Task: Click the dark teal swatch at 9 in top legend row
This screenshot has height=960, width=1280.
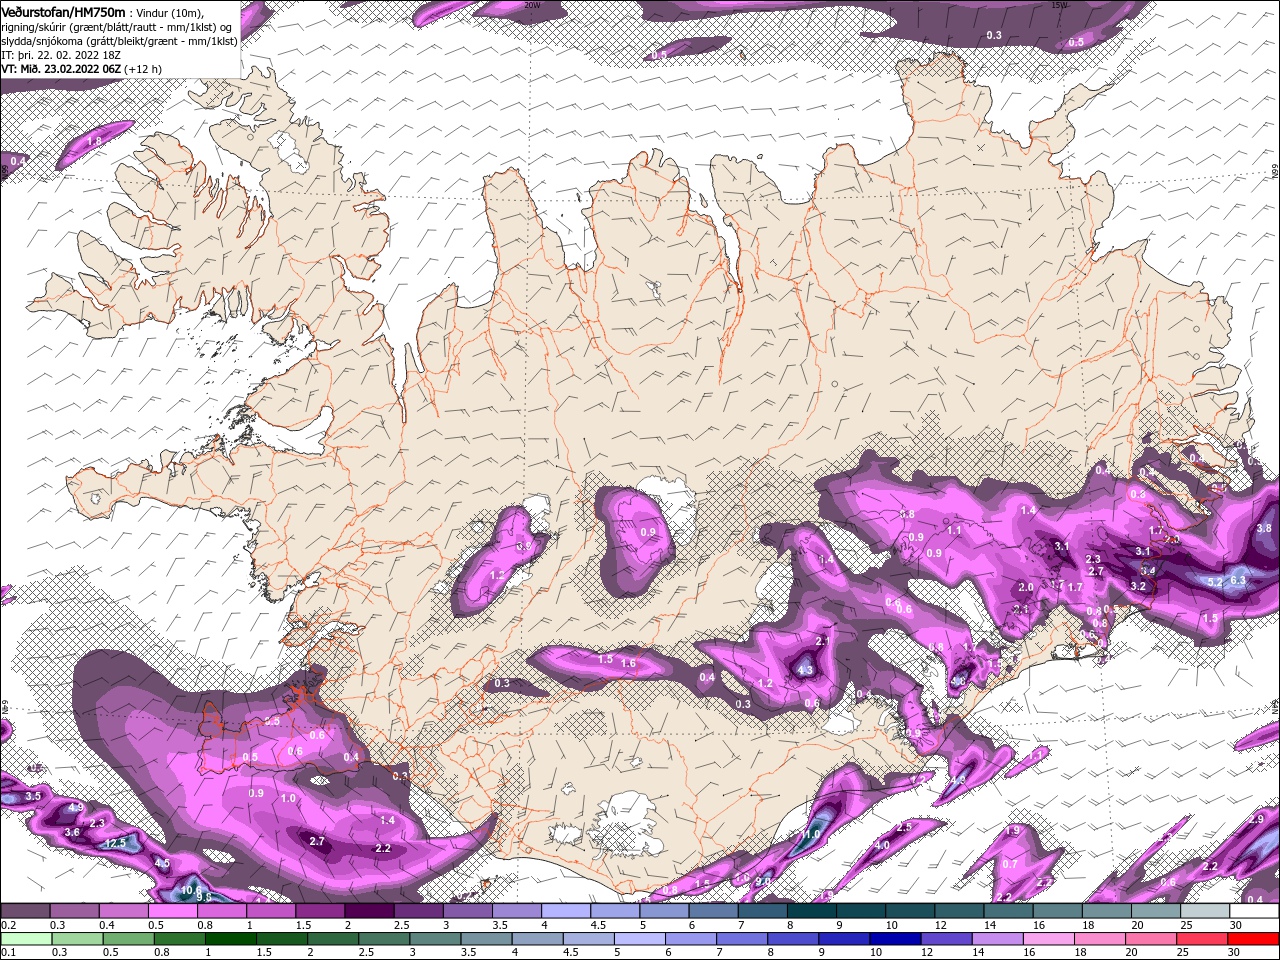Action: (861, 911)
